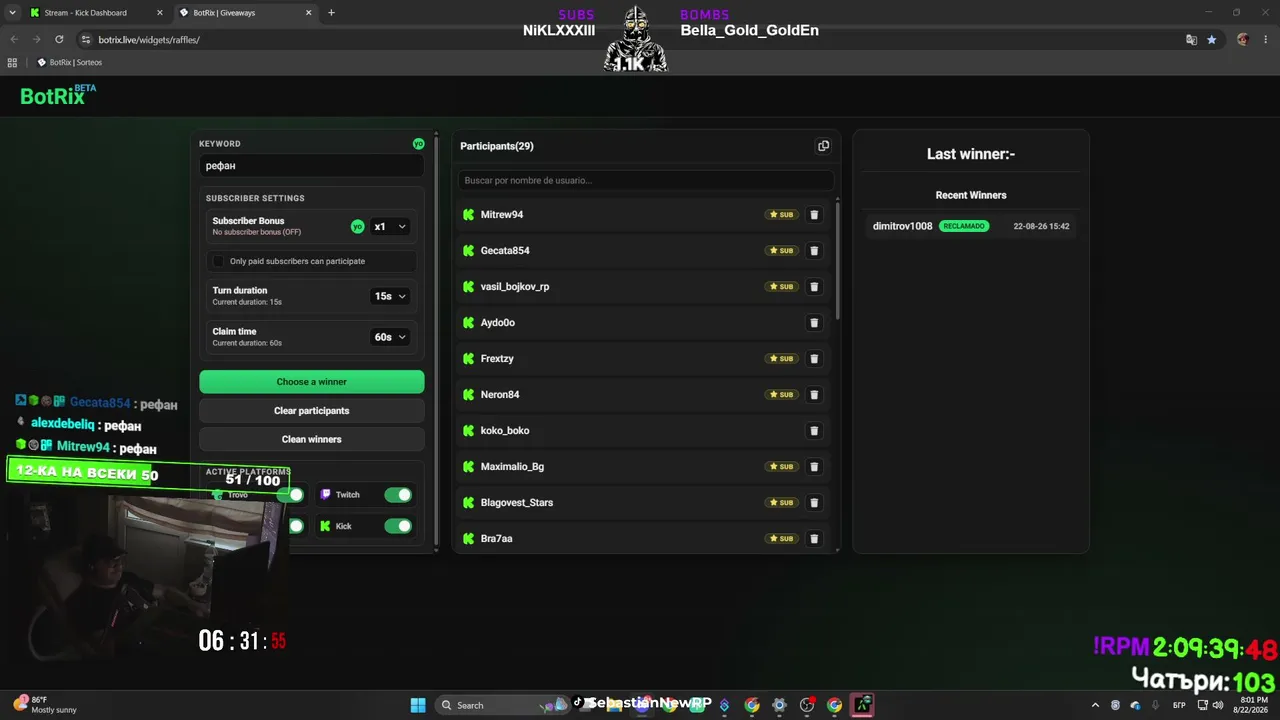
Task: Click the Kick platform icon beside Mitrew94
Action: pyautogui.click(x=468, y=215)
